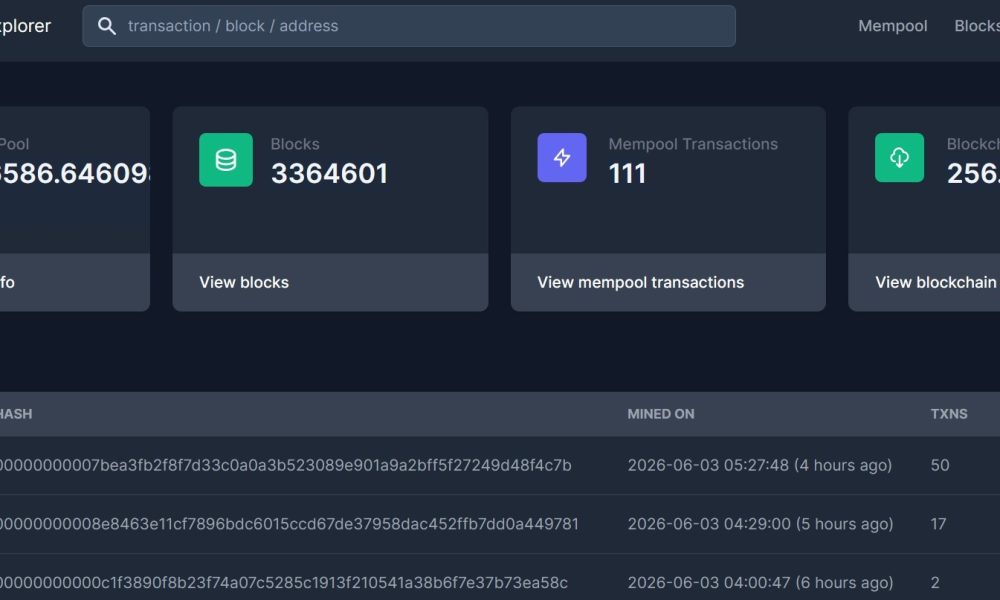Image resolution: width=1000 pixels, height=600 pixels.
Task: Open the View mempool transactions link
Action: 640,282
